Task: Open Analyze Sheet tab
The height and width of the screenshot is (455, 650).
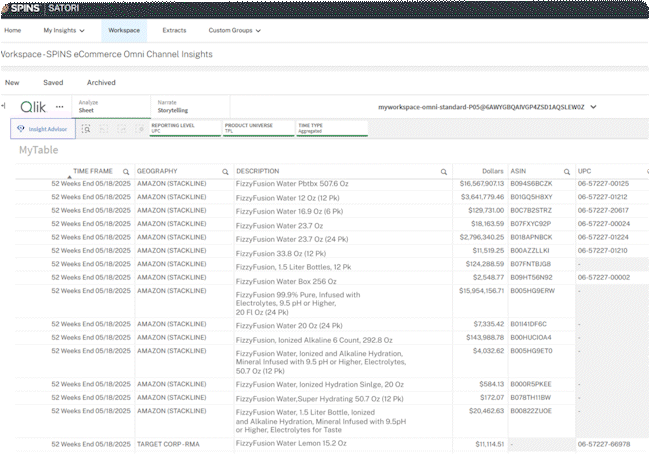Action: click(112, 106)
